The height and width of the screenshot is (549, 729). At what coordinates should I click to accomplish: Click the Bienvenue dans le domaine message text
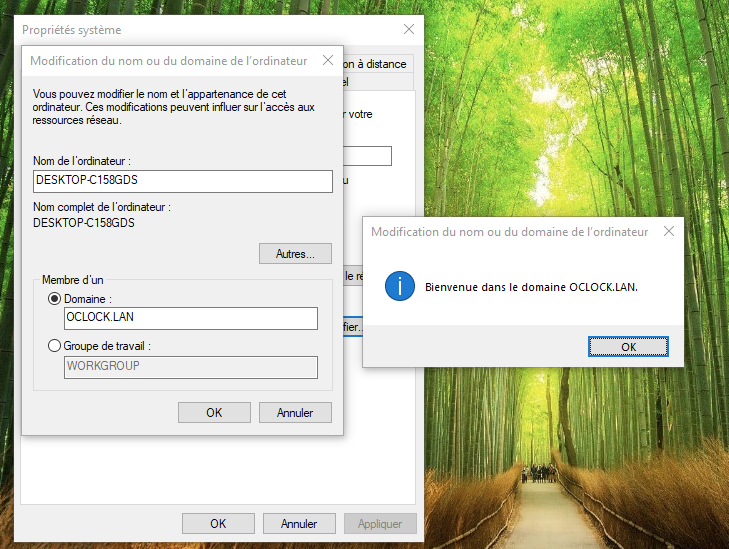point(531,287)
